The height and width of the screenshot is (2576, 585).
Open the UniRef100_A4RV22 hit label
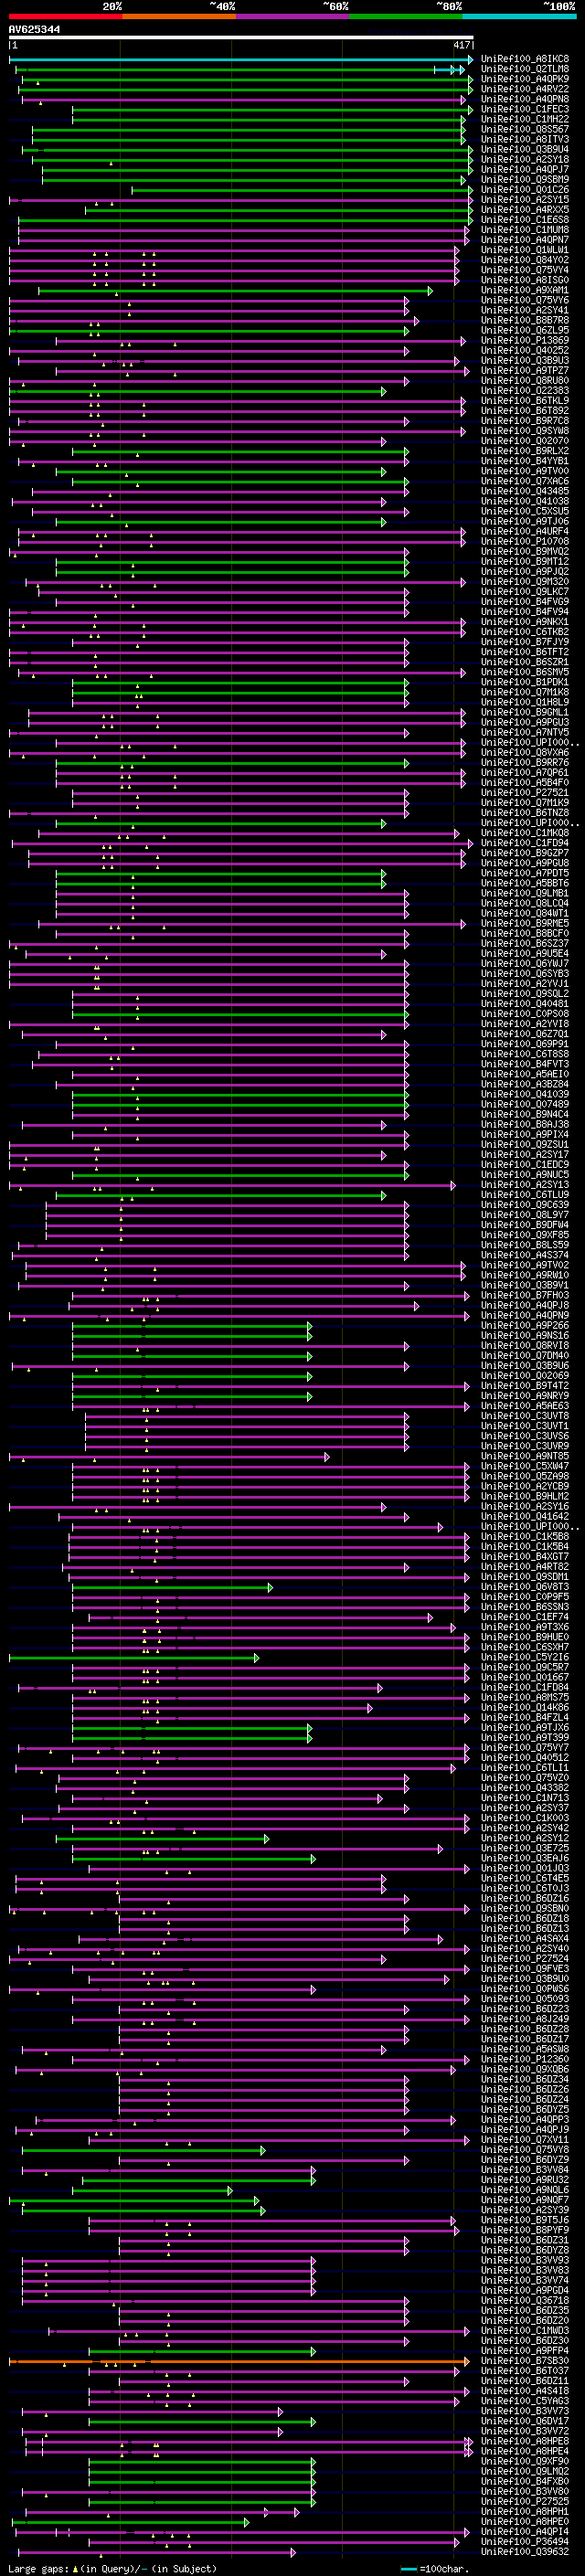pos(525,89)
